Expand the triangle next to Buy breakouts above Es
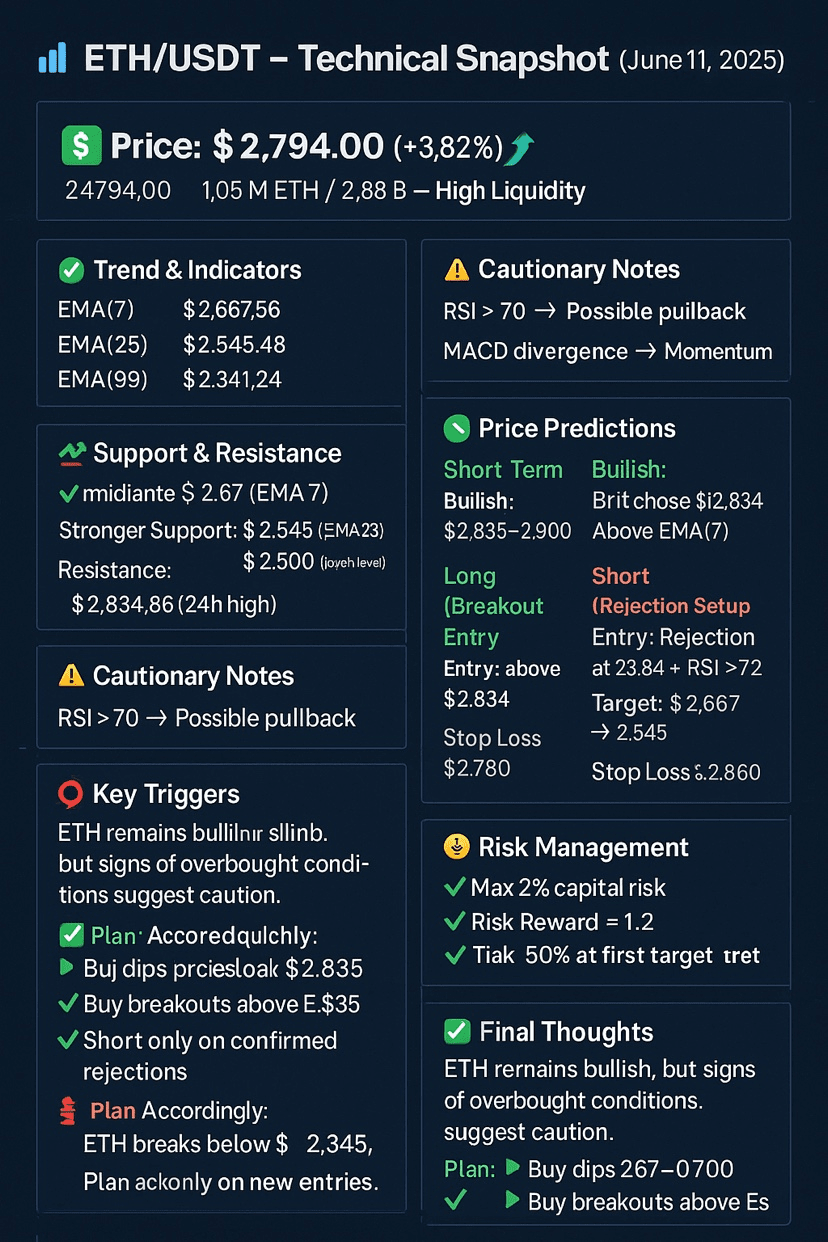The height and width of the screenshot is (1242, 828). click(x=513, y=1201)
